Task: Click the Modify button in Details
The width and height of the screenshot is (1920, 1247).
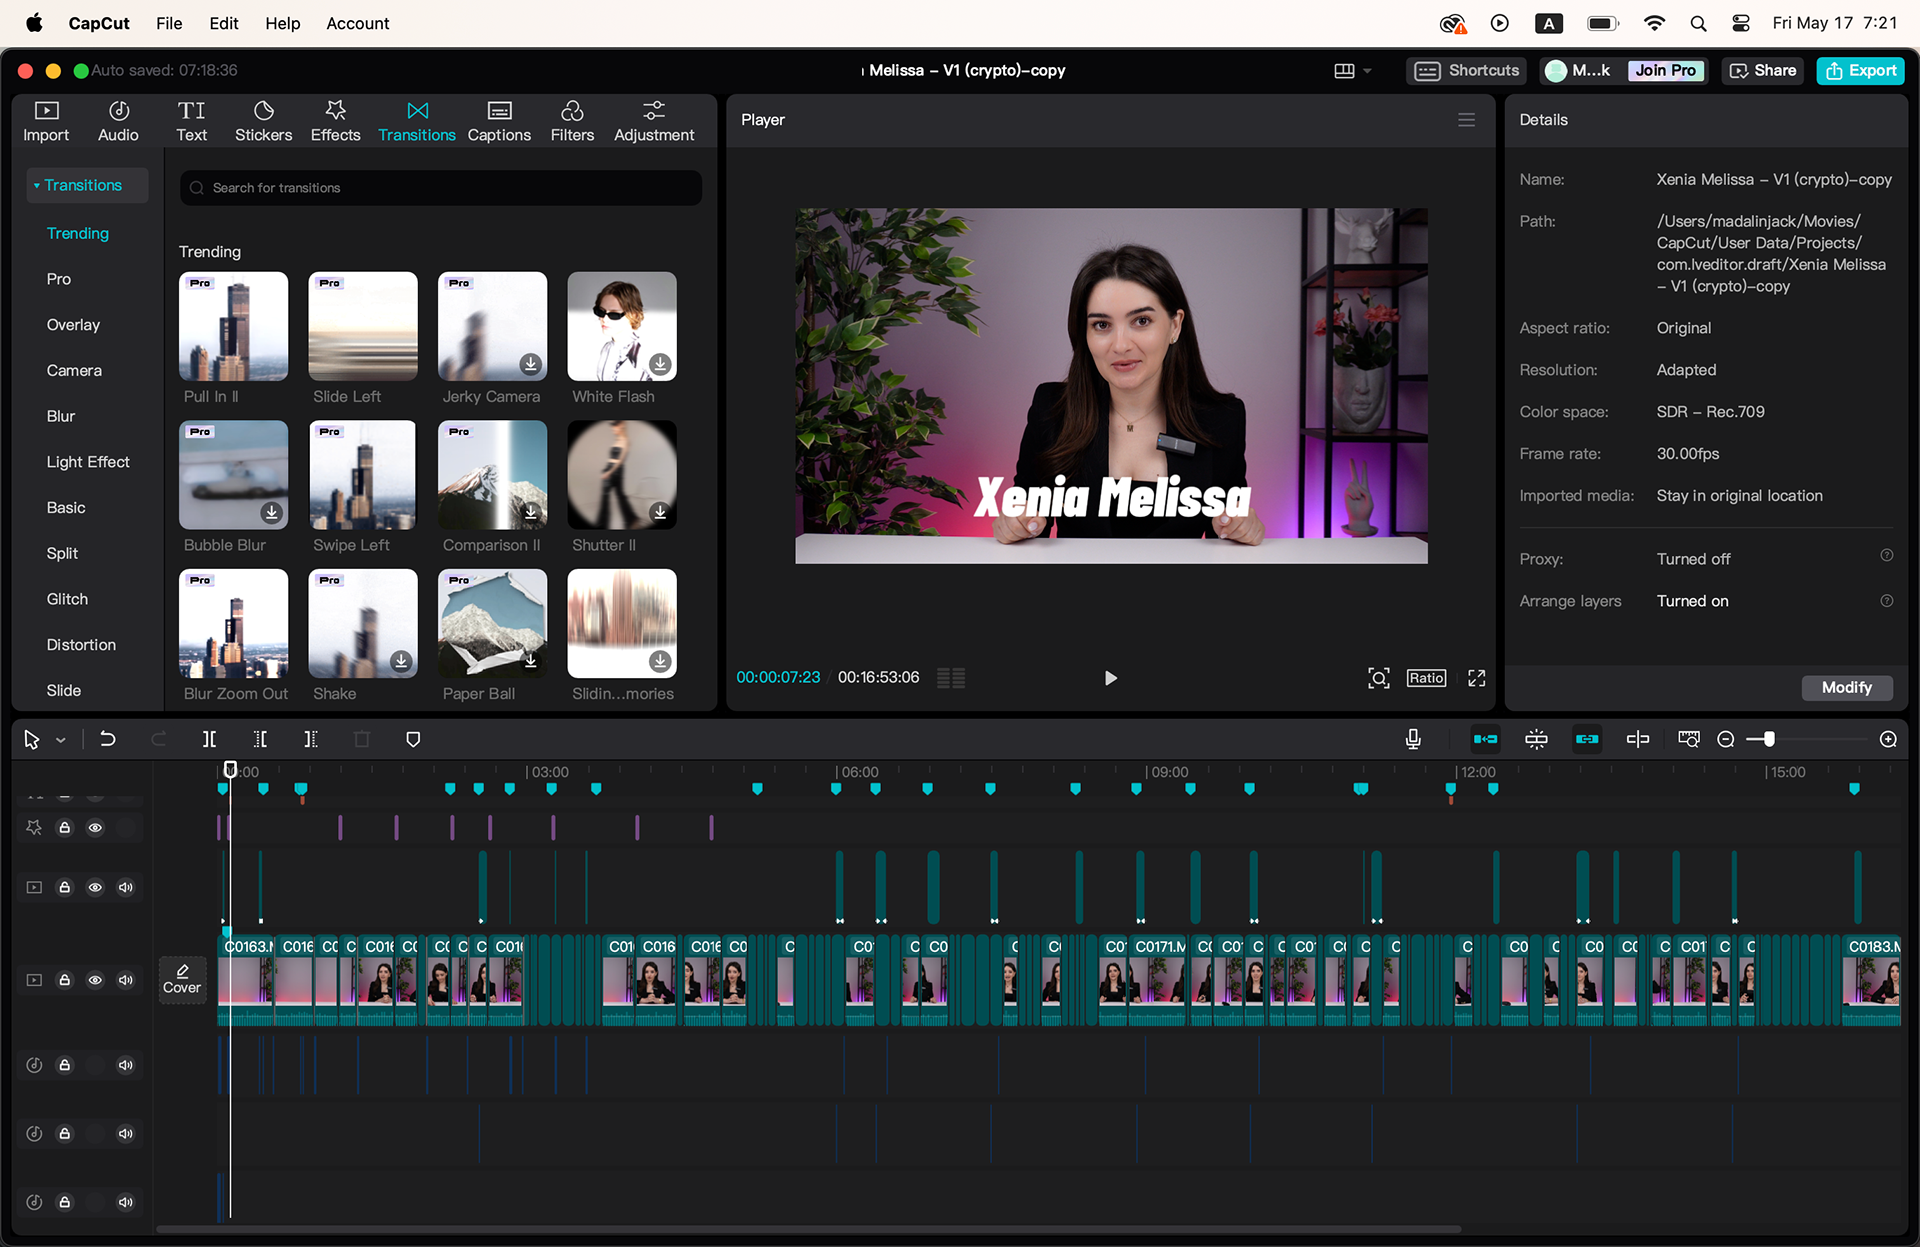Action: point(1846,687)
